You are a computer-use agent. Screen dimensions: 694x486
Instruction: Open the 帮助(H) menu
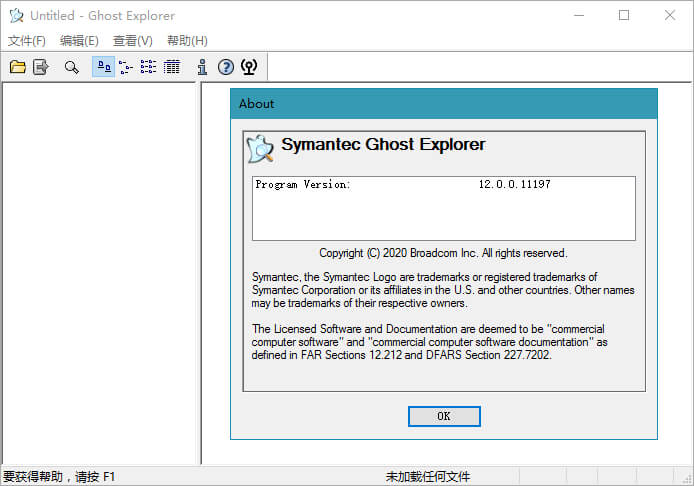pyautogui.click(x=187, y=41)
